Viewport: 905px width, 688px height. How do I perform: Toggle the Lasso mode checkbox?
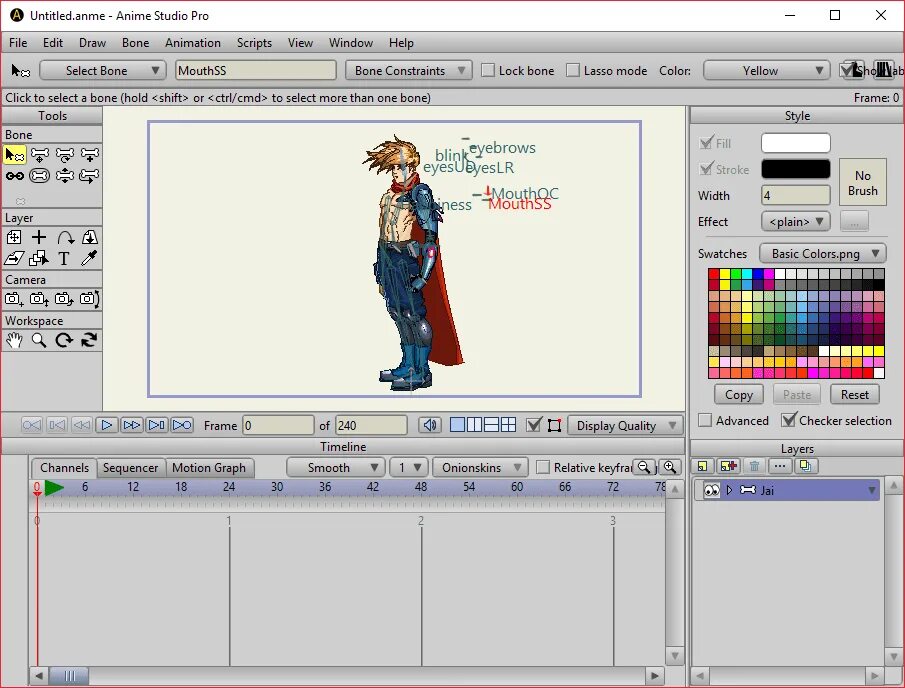(573, 71)
